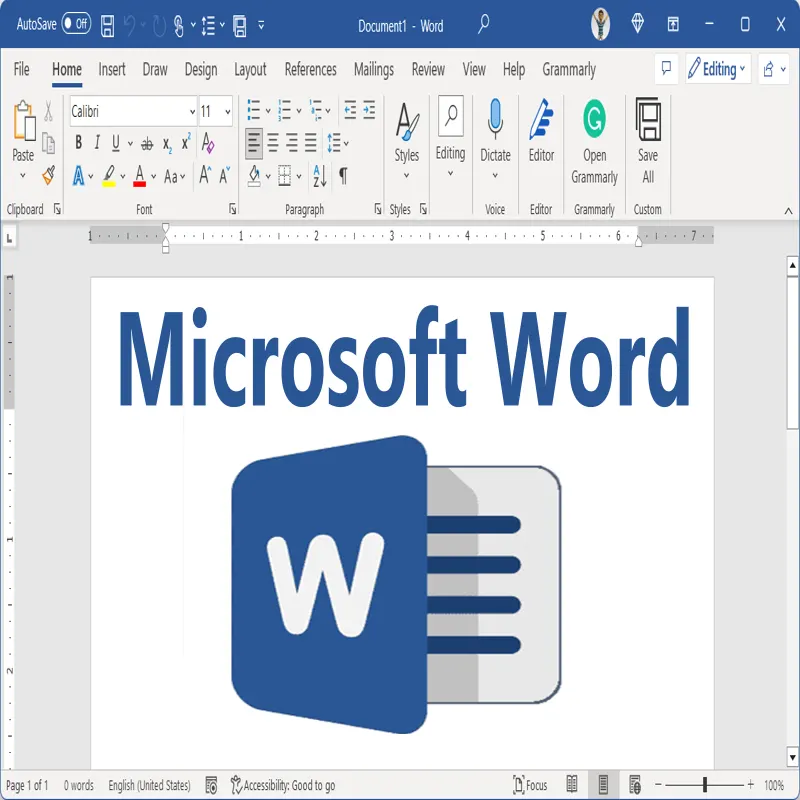Decrease font size with Shrink Font
This screenshot has height=800, width=800.
click(224, 175)
